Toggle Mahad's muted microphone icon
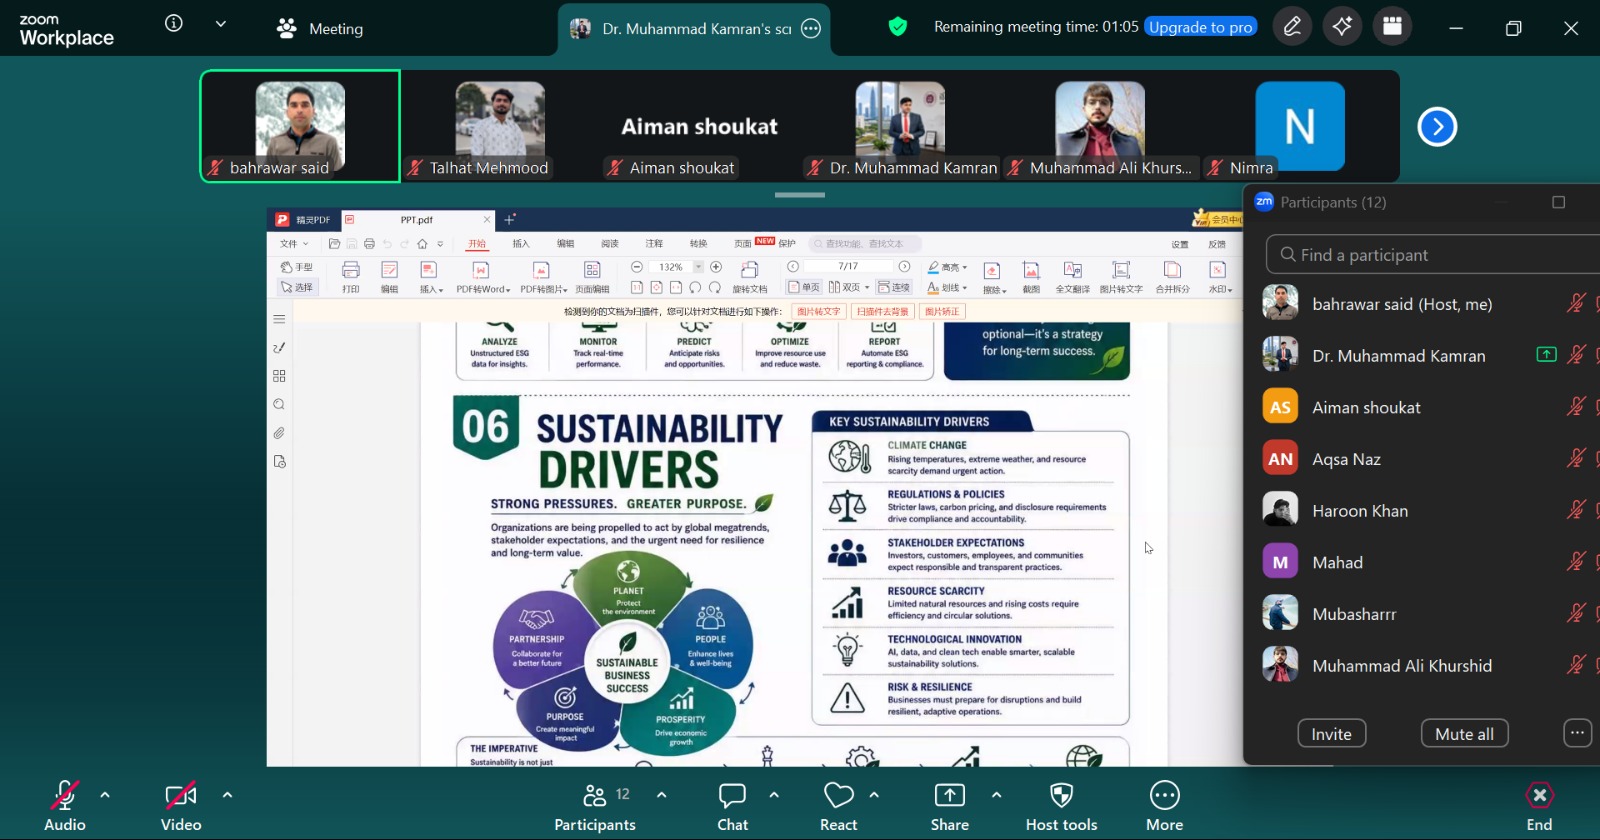 point(1576,562)
